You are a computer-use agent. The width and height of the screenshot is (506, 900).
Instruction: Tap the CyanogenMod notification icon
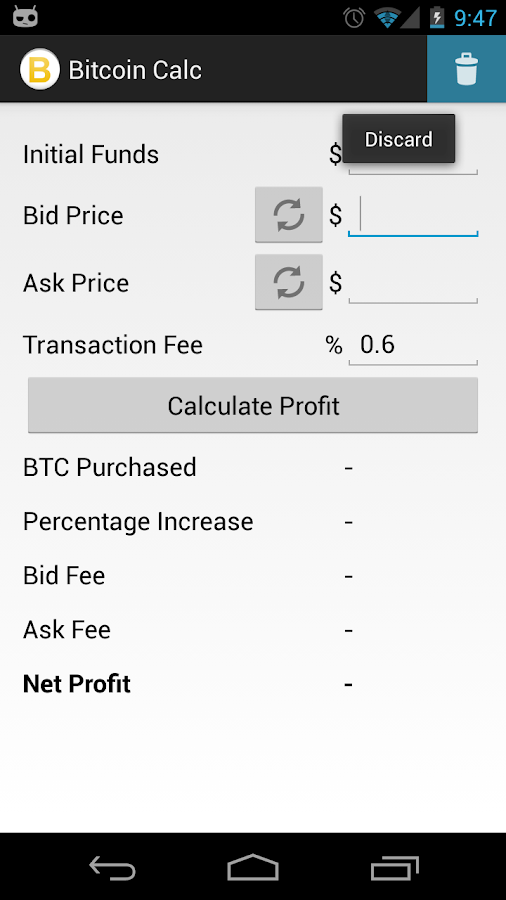pyautogui.click(x=25, y=18)
